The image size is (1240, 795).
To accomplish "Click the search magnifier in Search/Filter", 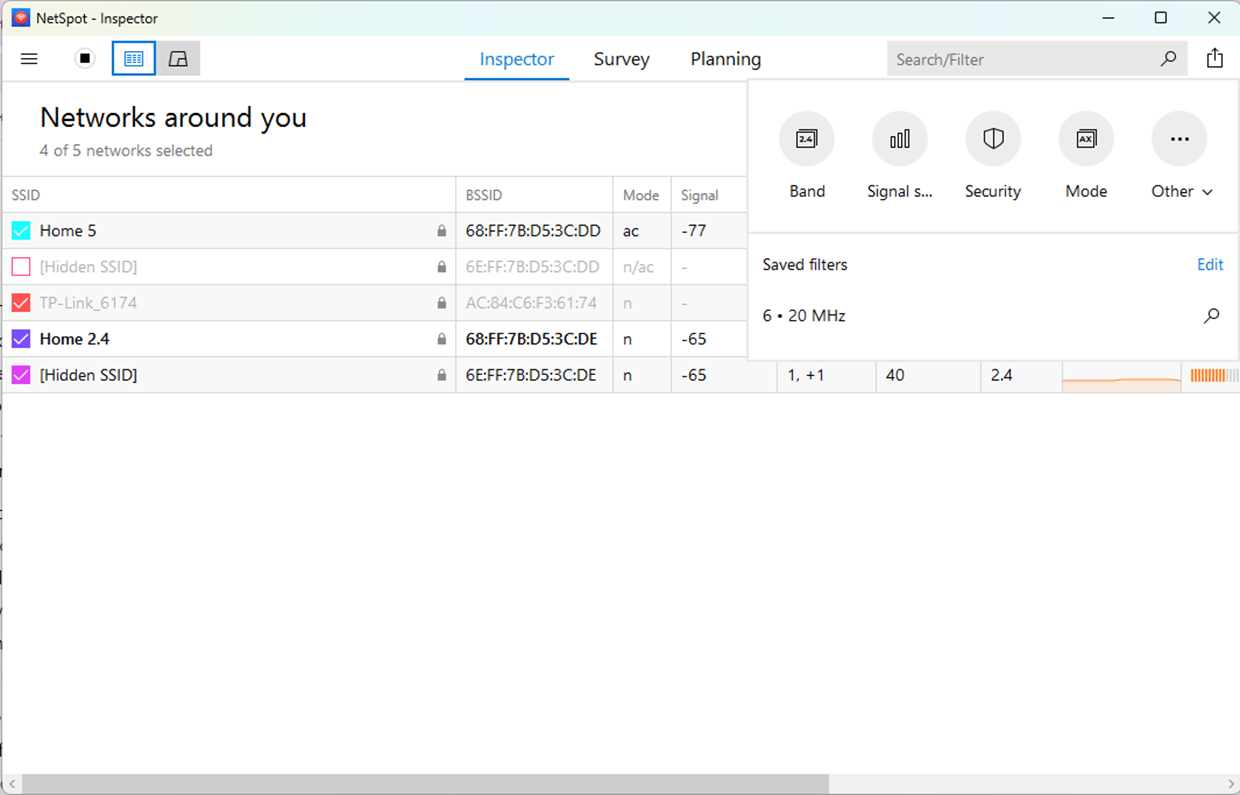I will tap(1168, 59).
